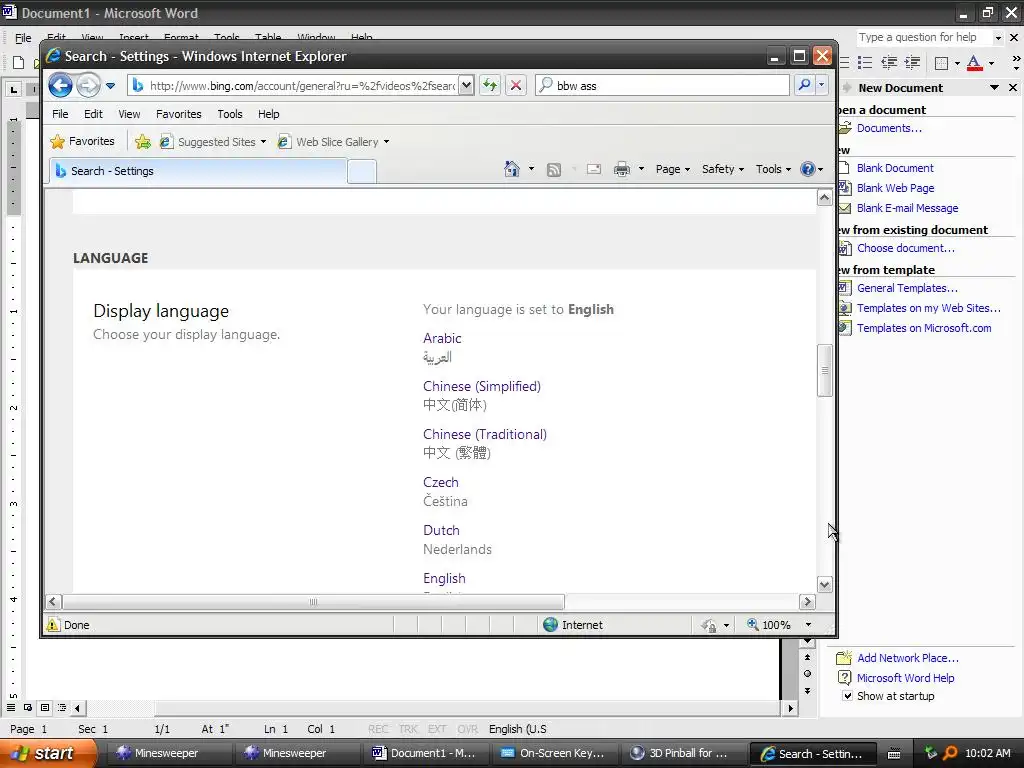Open New Document task pane dropdown
This screenshot has height=768, width=1024.
994,88
